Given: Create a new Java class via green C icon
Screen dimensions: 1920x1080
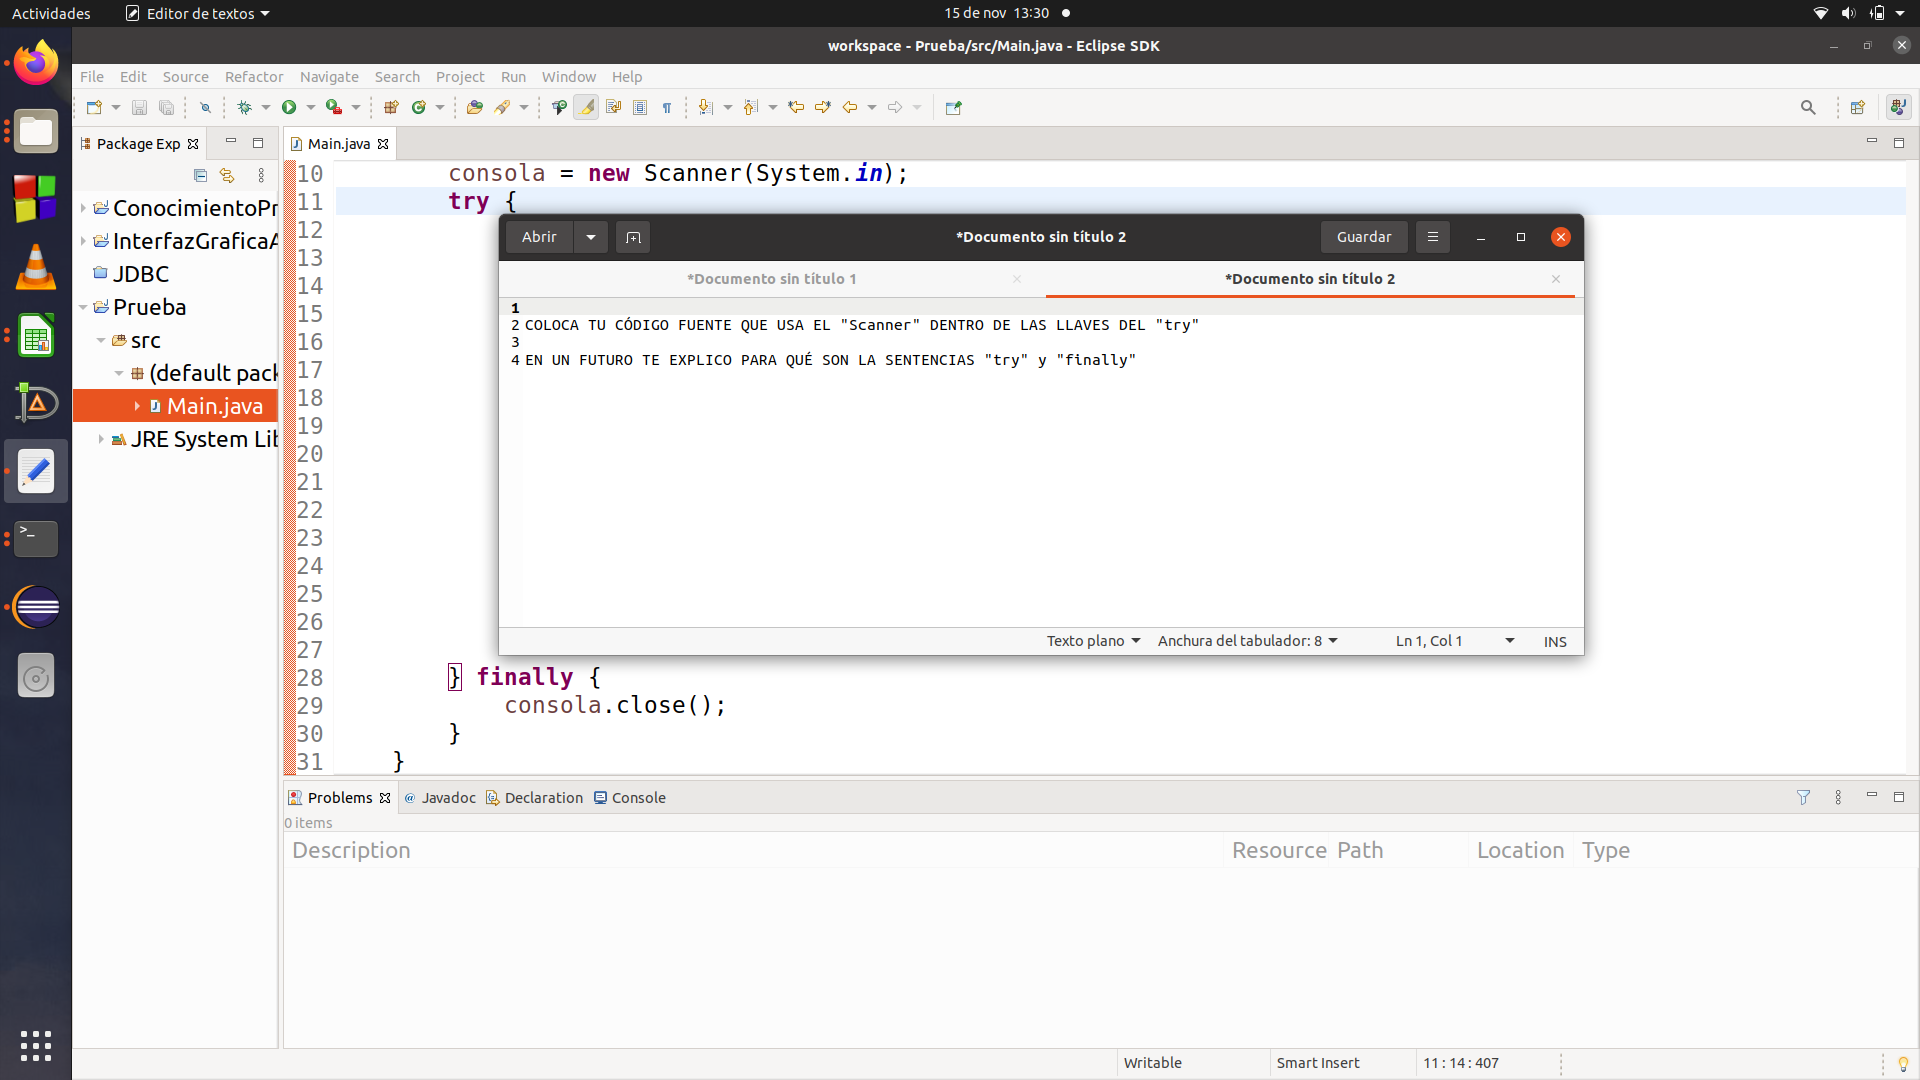Looking at the screenshot, I should coord(419,108).
